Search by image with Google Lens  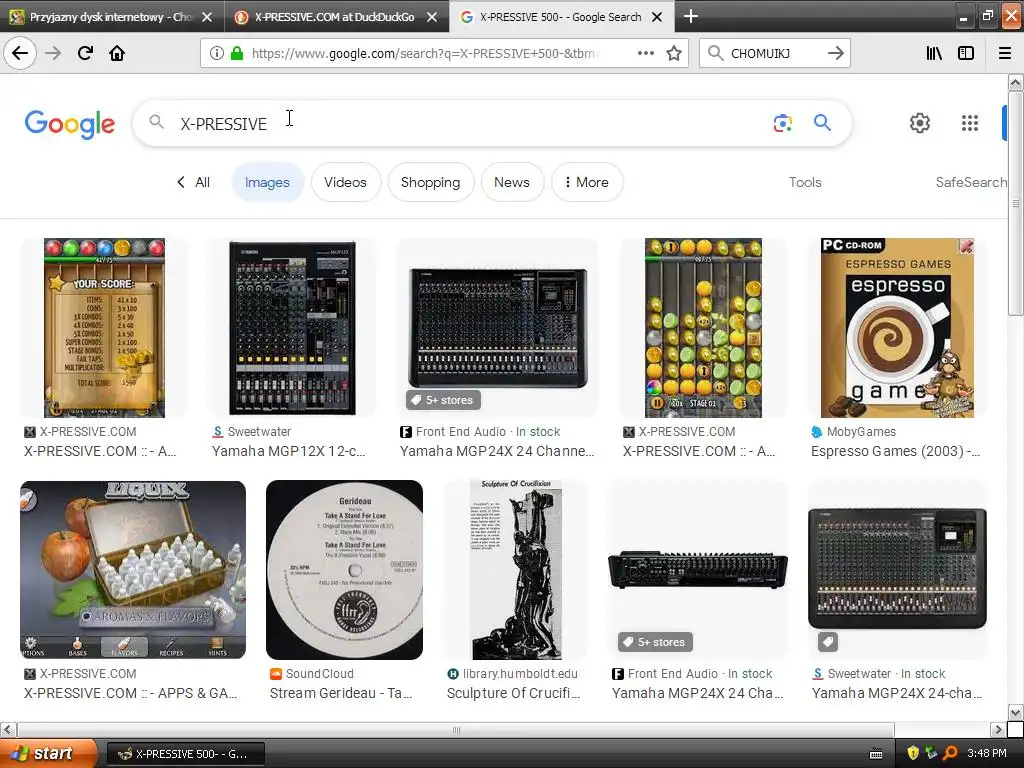[782, 123]
